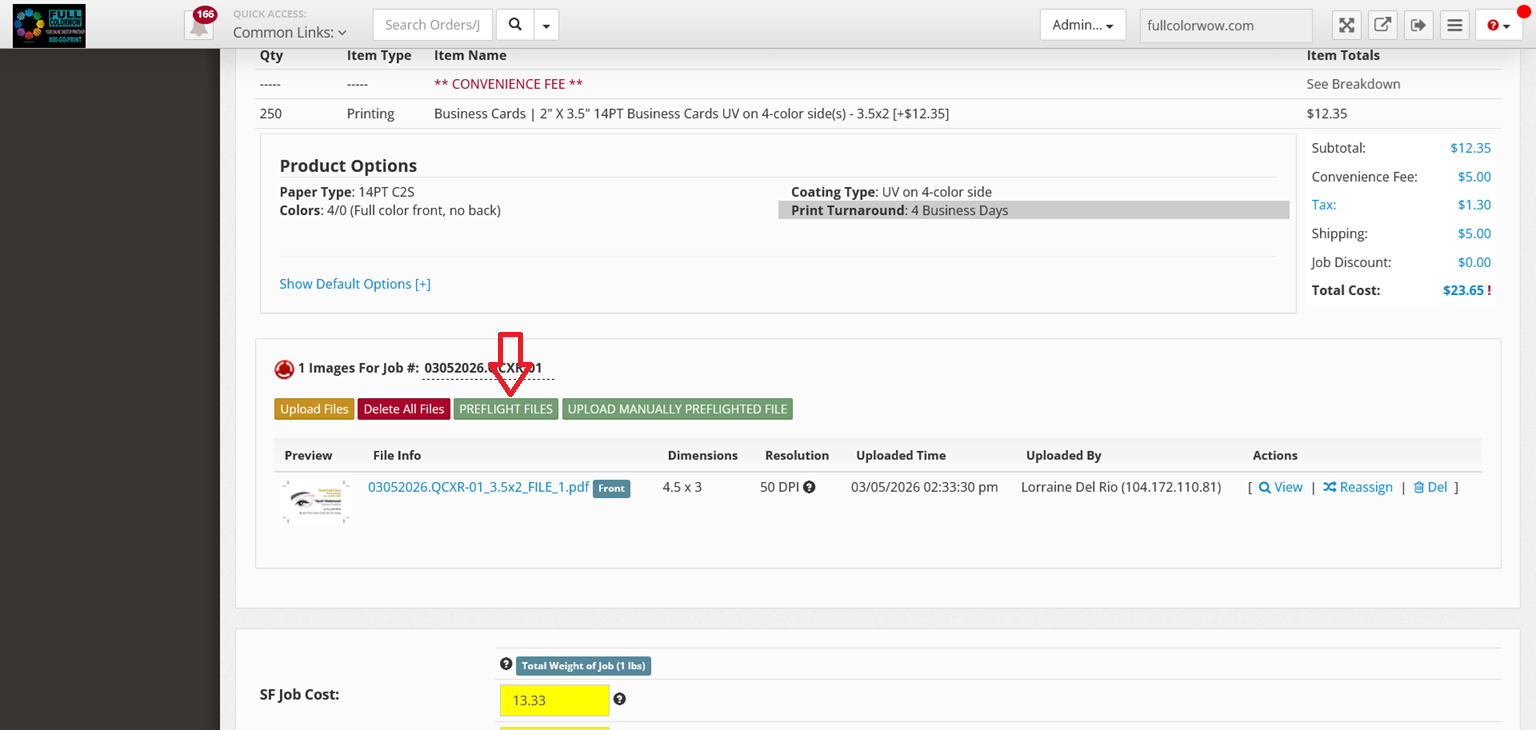Click the yellow SF Job Cost input field
Viewport: 1536px width, 730px height.
click(554, 700)
